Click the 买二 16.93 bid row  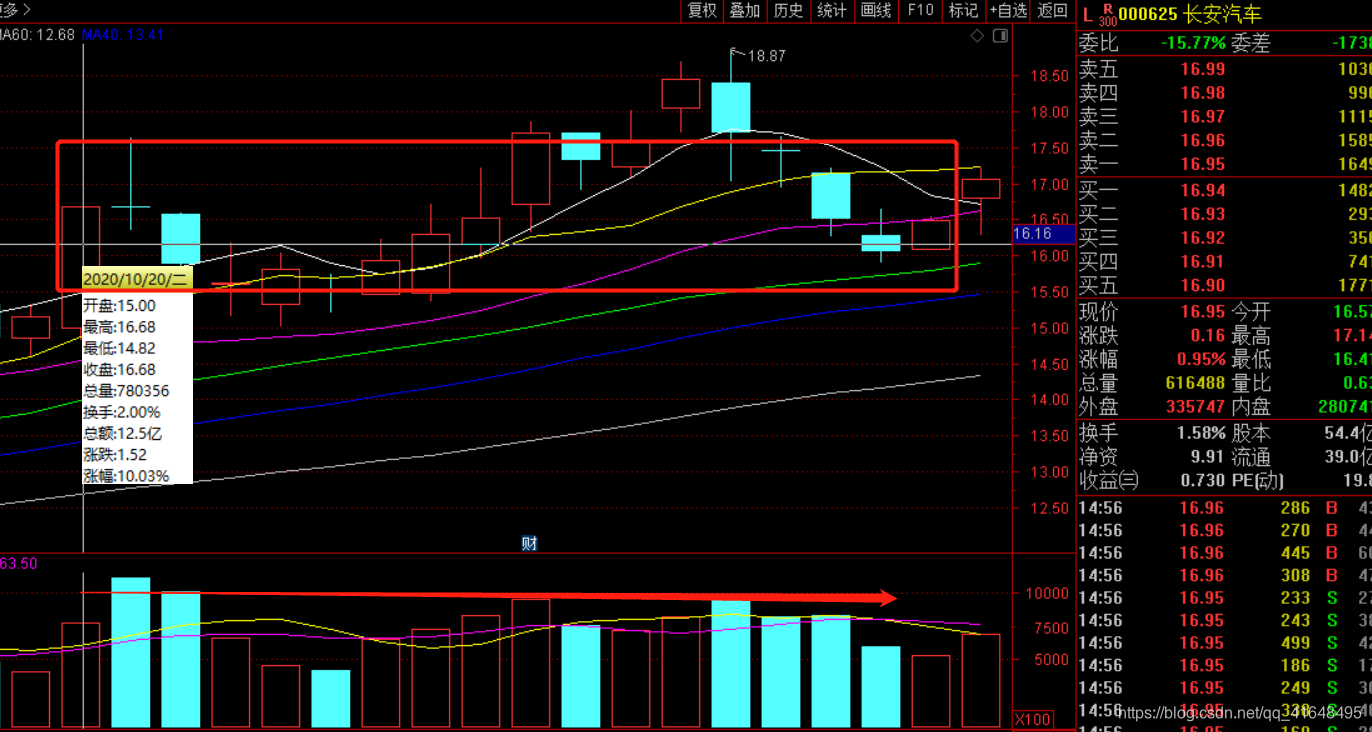pyautogui.click(x=1225, y=214)
